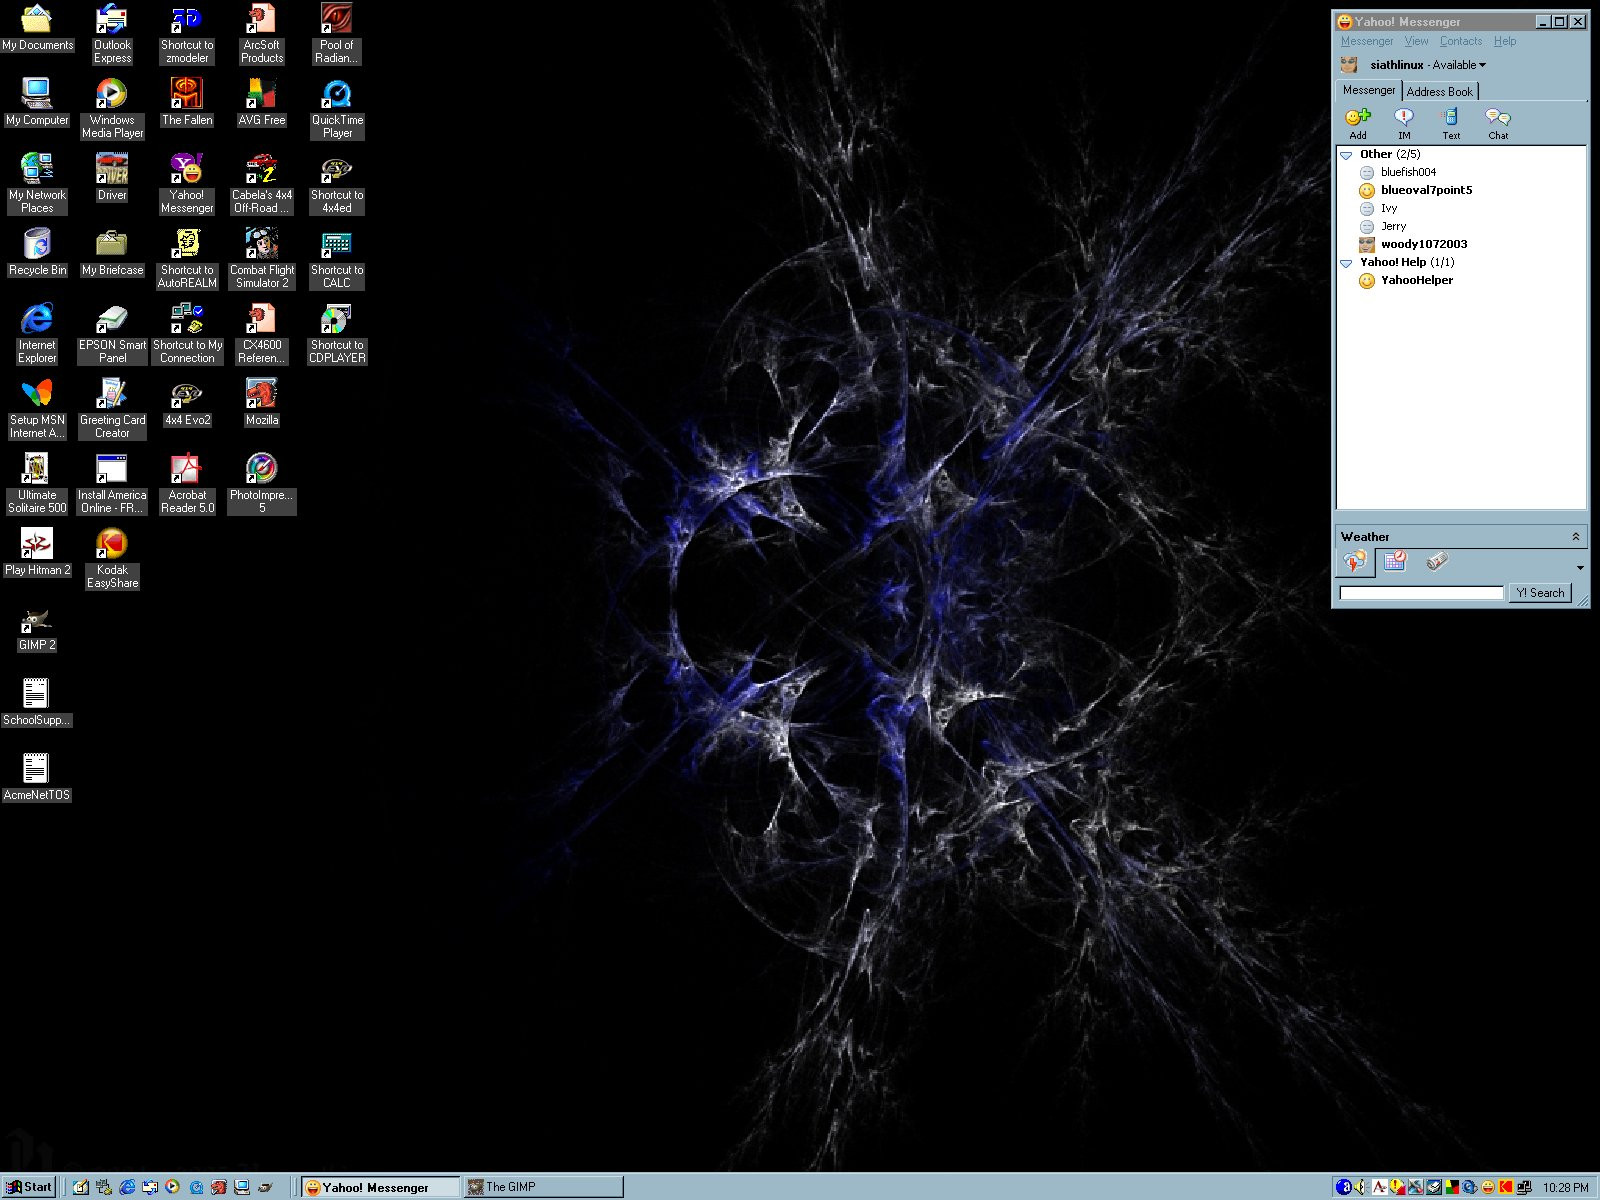Launch Windows Media Player from Quick Launch
Viewport: 1600px width, 1200px height.
click(173, 1187)
